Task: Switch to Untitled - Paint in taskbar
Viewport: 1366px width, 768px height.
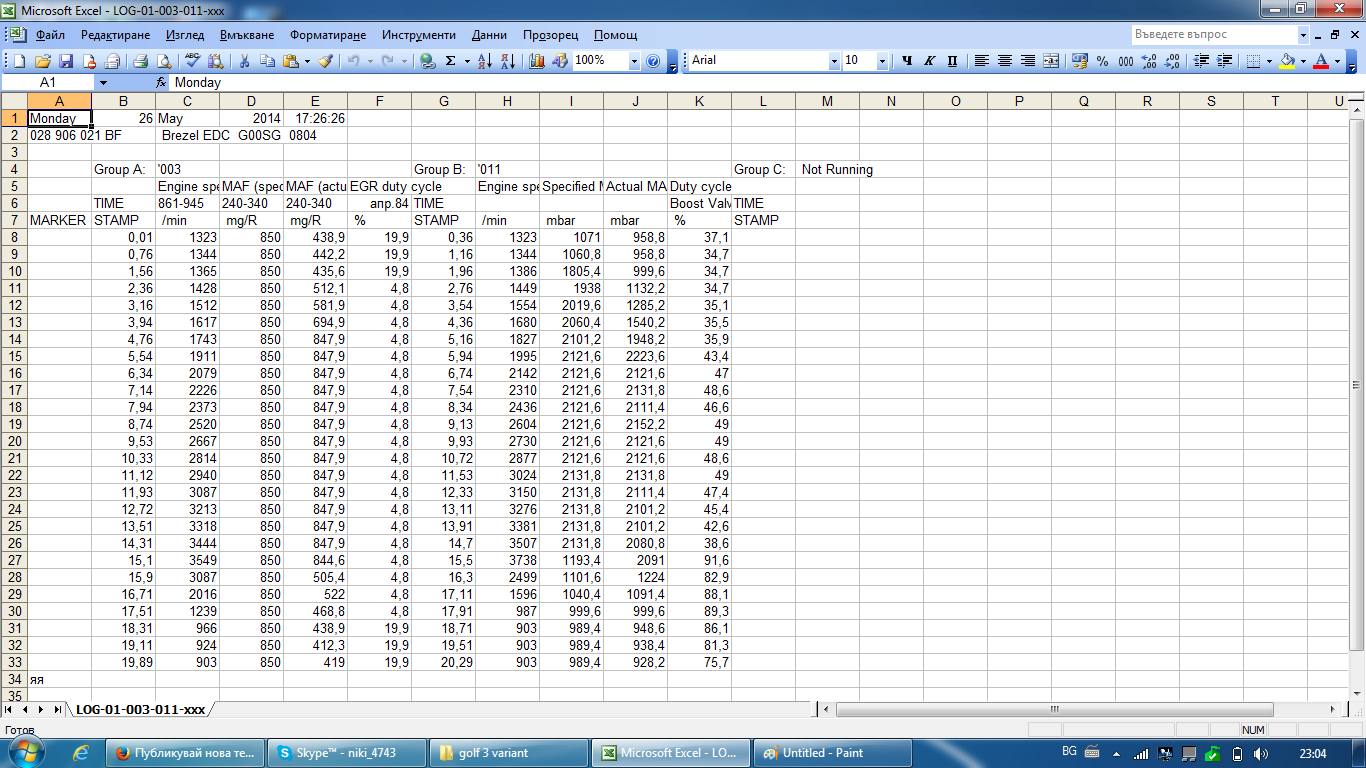Action: [832, 753]
